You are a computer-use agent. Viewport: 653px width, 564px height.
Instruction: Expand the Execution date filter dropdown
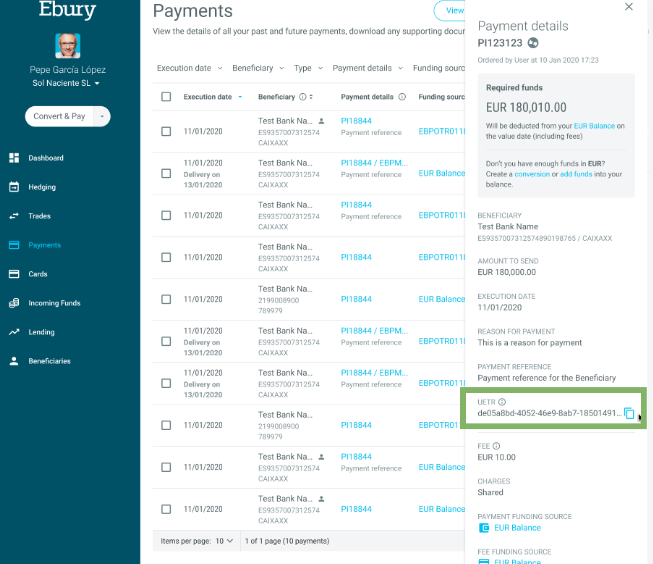coord(189,68)
